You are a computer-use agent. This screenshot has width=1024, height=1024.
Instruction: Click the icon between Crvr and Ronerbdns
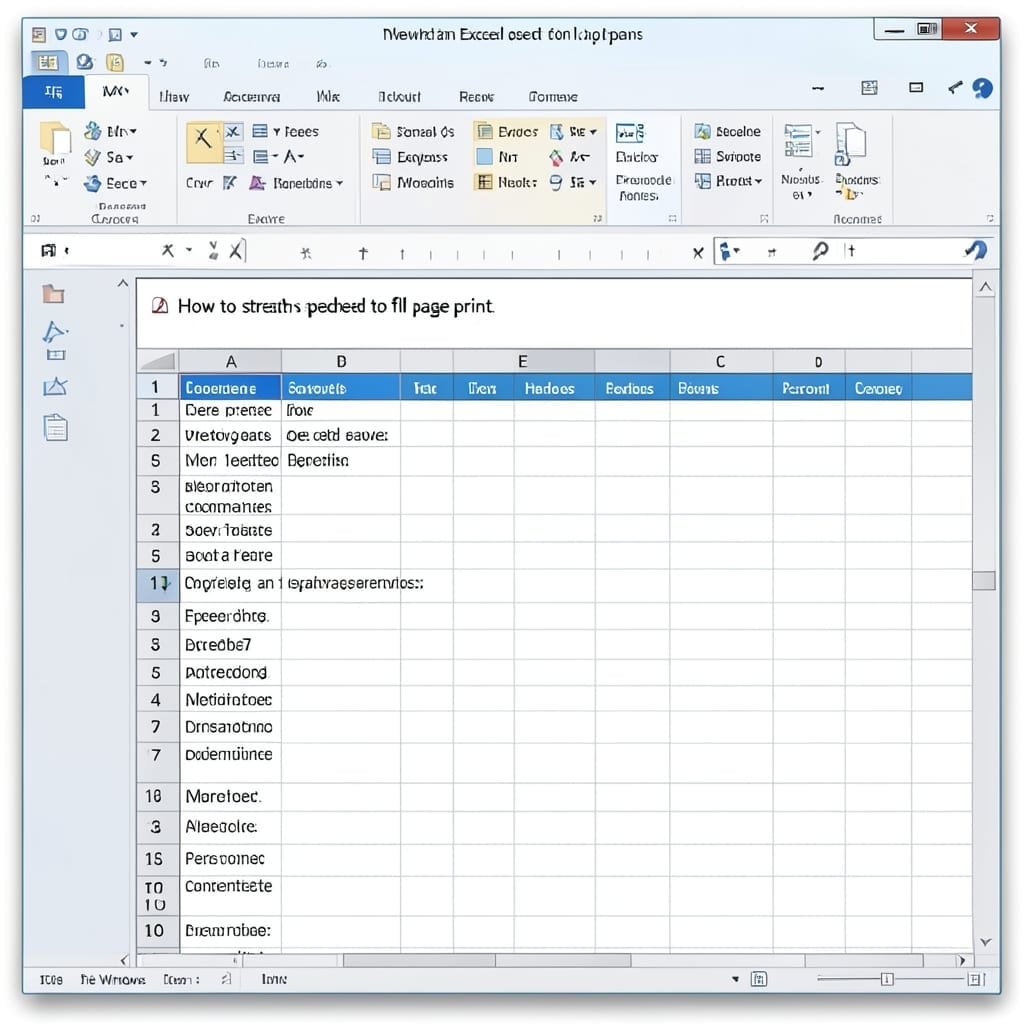pos(229,183)
